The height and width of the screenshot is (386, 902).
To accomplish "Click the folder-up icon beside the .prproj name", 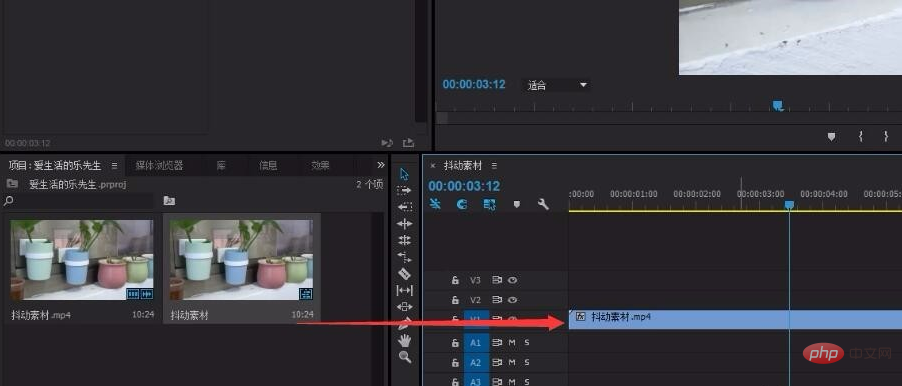I will point(12,184).
